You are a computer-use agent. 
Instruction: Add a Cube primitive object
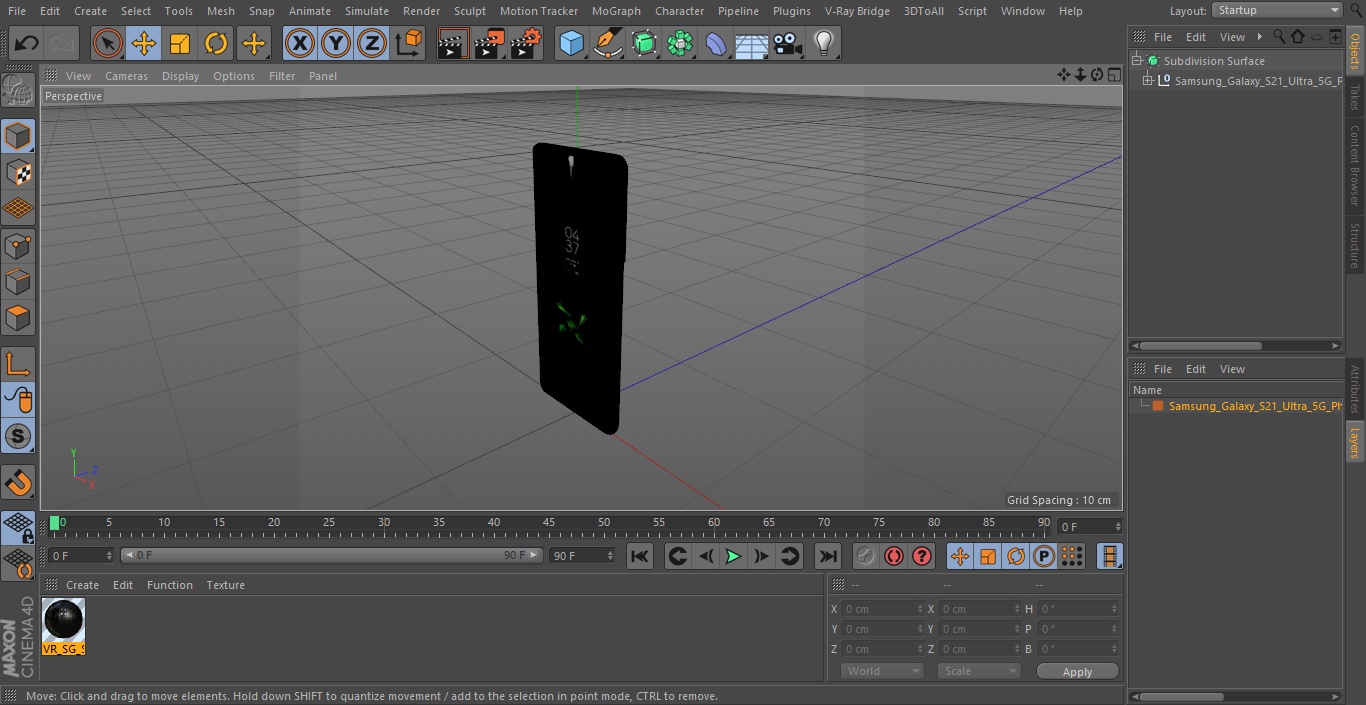(571, 43)
